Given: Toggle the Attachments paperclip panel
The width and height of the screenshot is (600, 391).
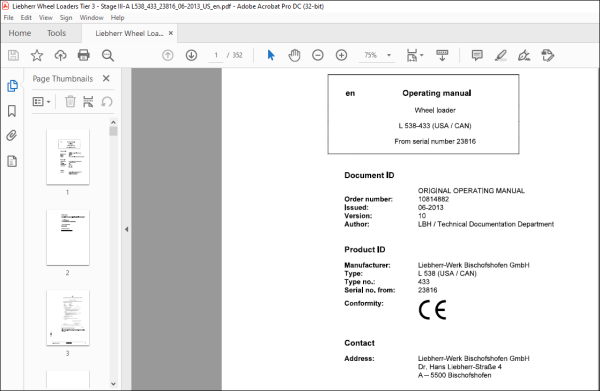Looking at the screenshot, I should pyautogui.click(x=12, y=135).
